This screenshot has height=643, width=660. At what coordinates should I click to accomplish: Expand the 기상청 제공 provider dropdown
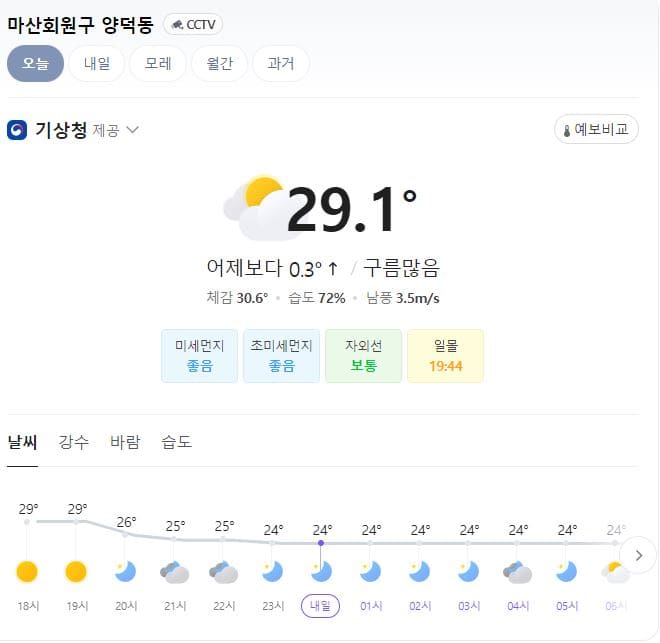[133, 130]
